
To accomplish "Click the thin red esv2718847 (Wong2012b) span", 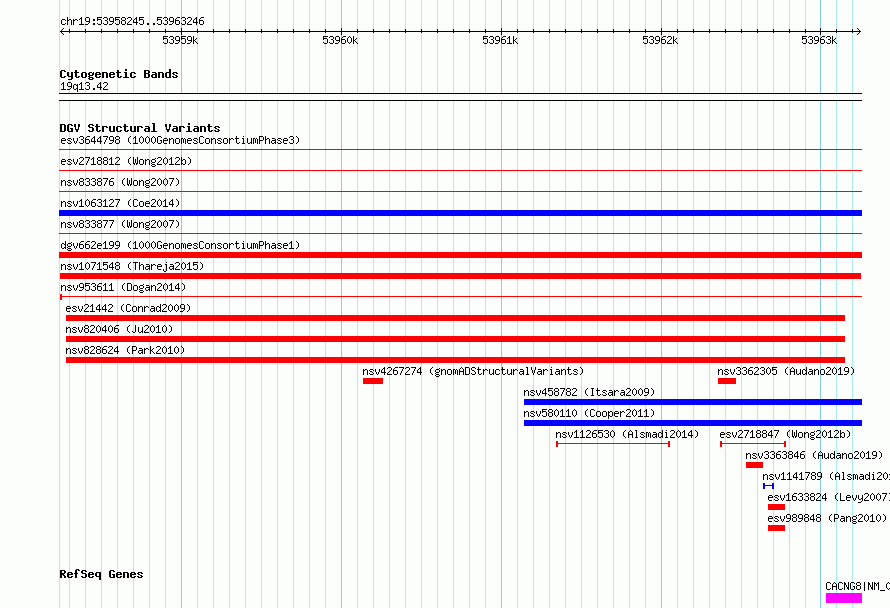I will click(x=753, y=444).
